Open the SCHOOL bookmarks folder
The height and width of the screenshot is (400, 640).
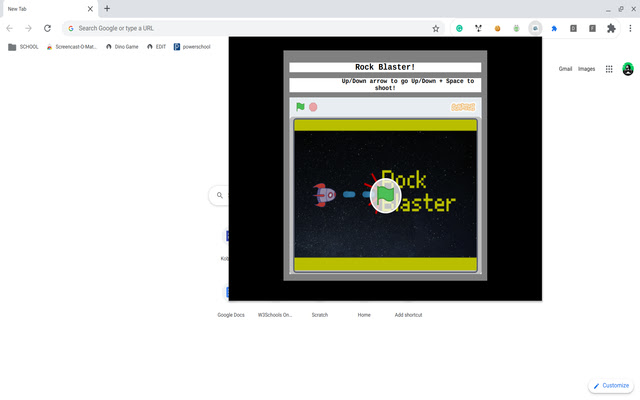[x=23, y=47]
